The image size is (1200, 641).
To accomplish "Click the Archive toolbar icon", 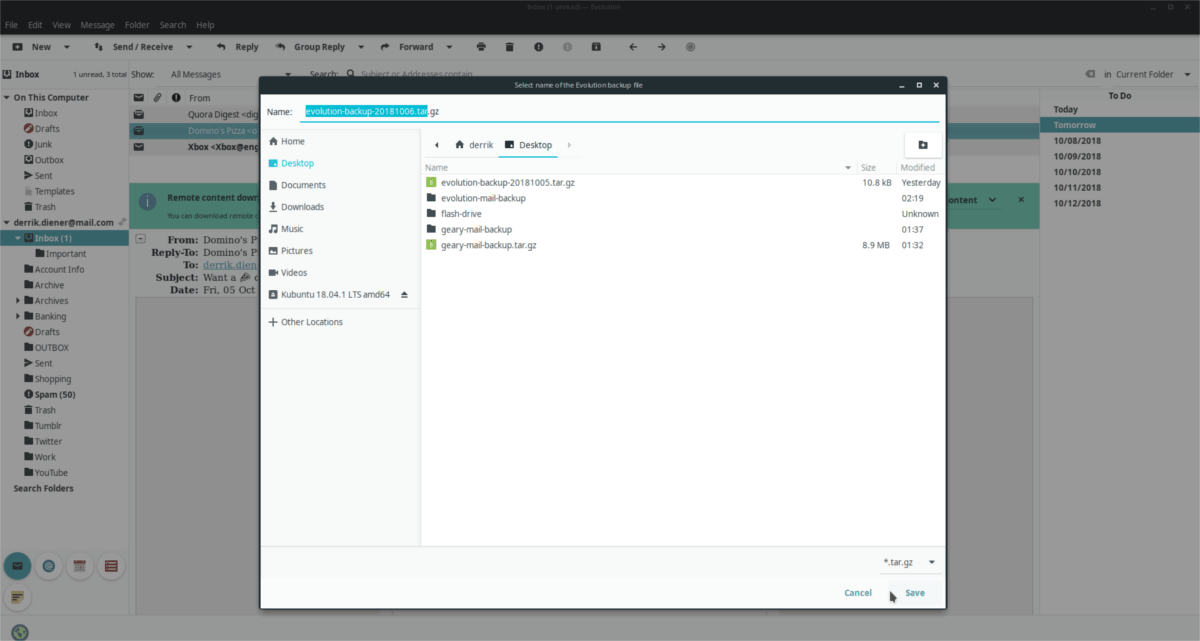I will (596, 47).
